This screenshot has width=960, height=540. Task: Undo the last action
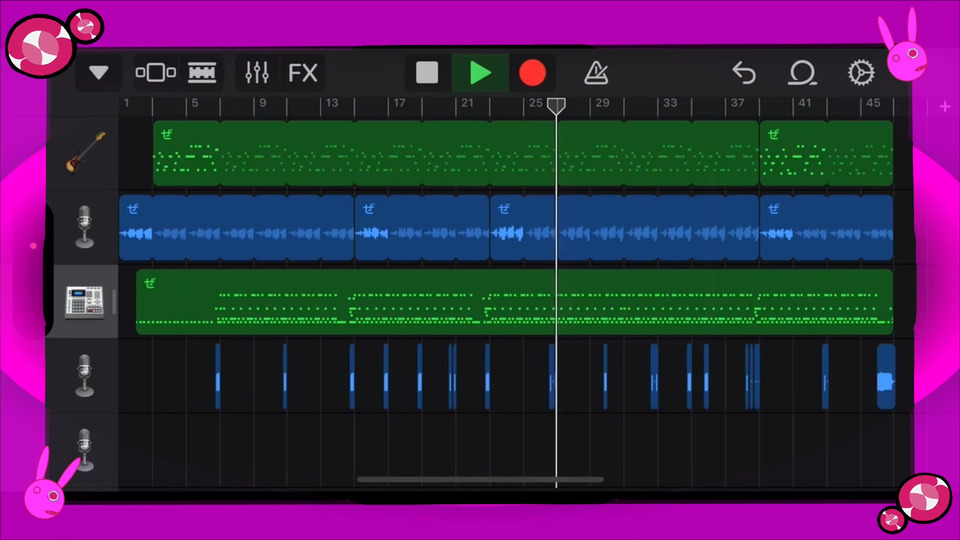744,73
